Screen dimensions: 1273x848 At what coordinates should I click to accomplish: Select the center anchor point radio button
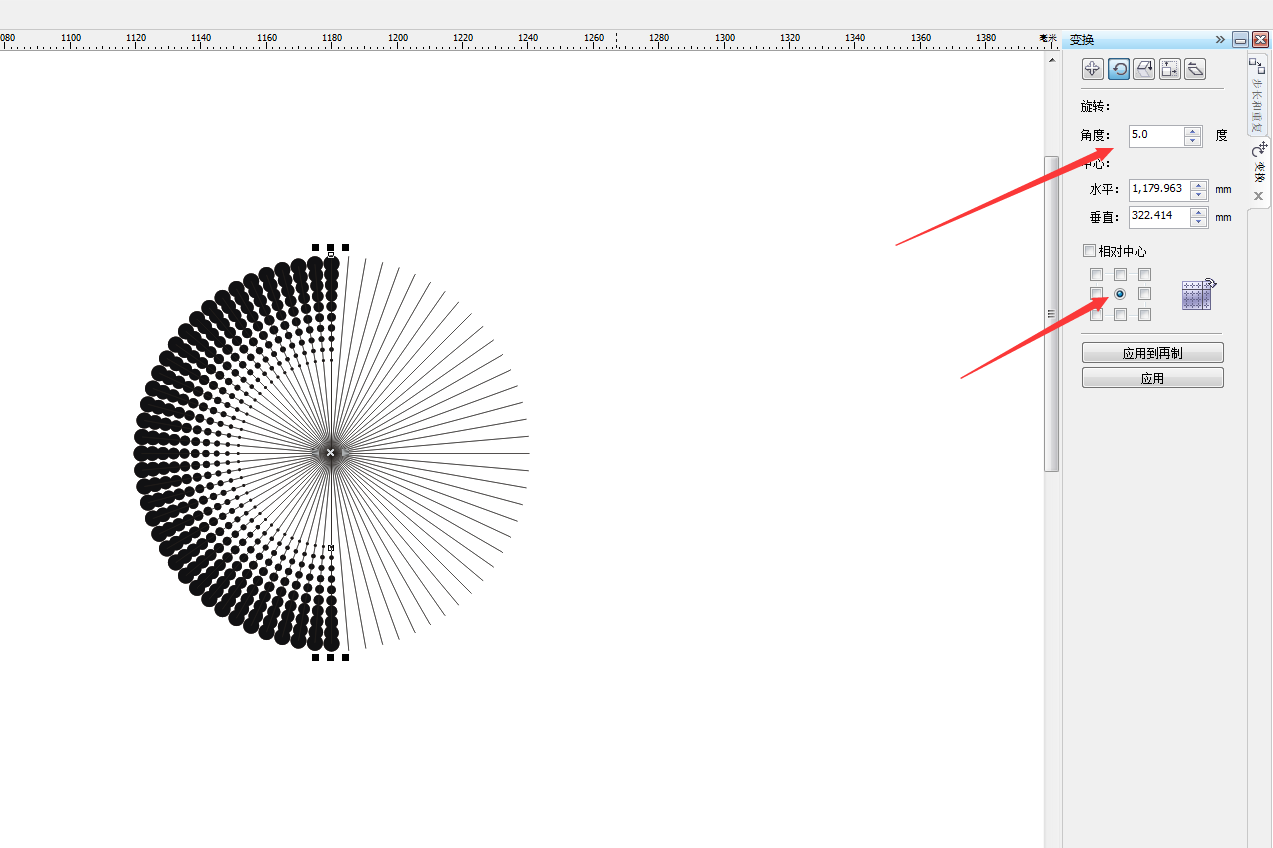point(1120,294)
